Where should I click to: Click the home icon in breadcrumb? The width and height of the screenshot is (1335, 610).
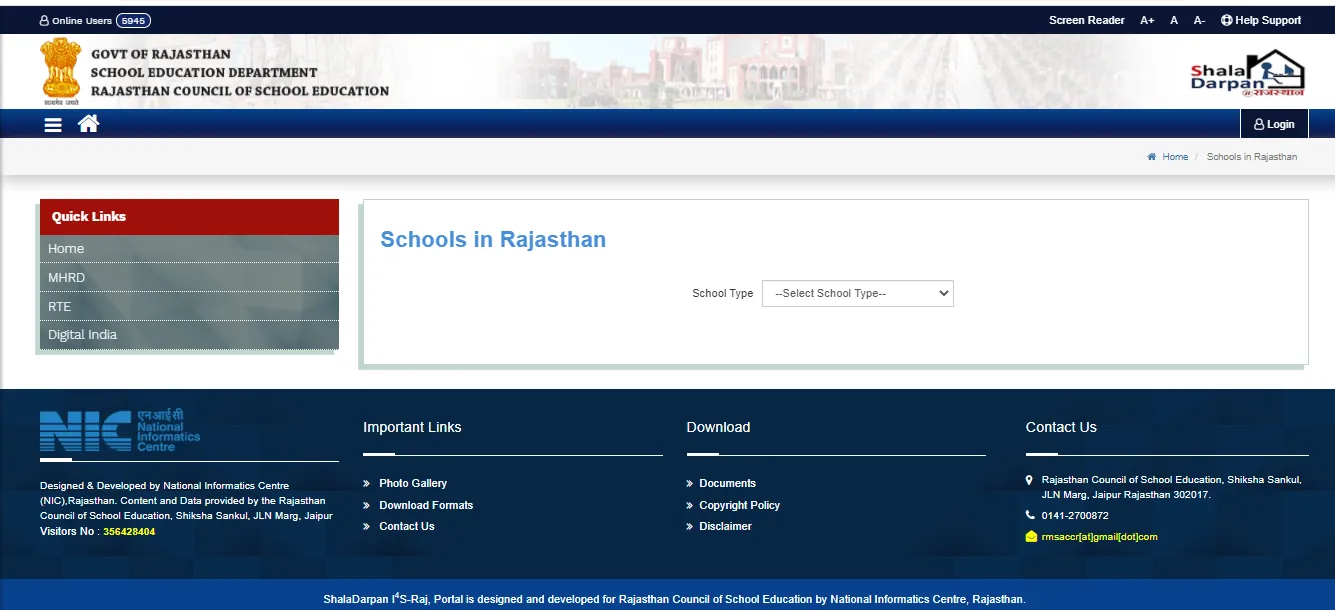click(x=1152, y=157)
